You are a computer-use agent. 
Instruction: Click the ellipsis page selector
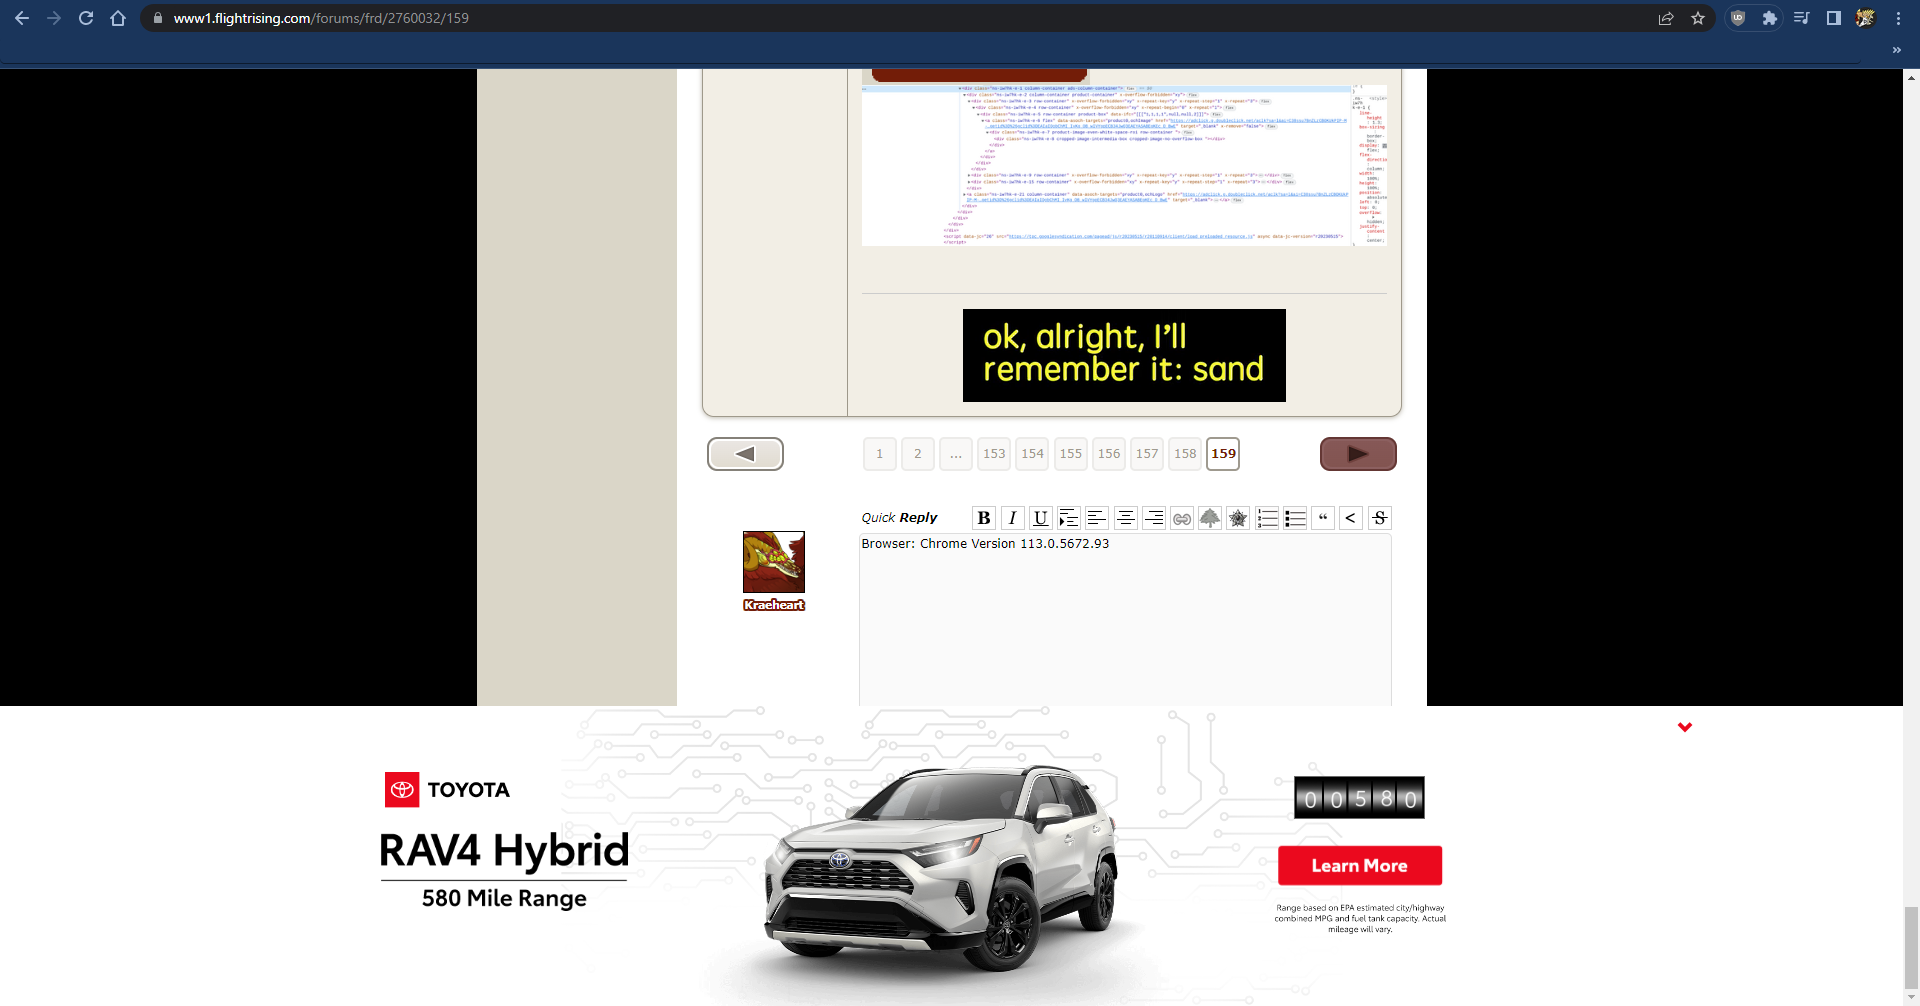956,454
